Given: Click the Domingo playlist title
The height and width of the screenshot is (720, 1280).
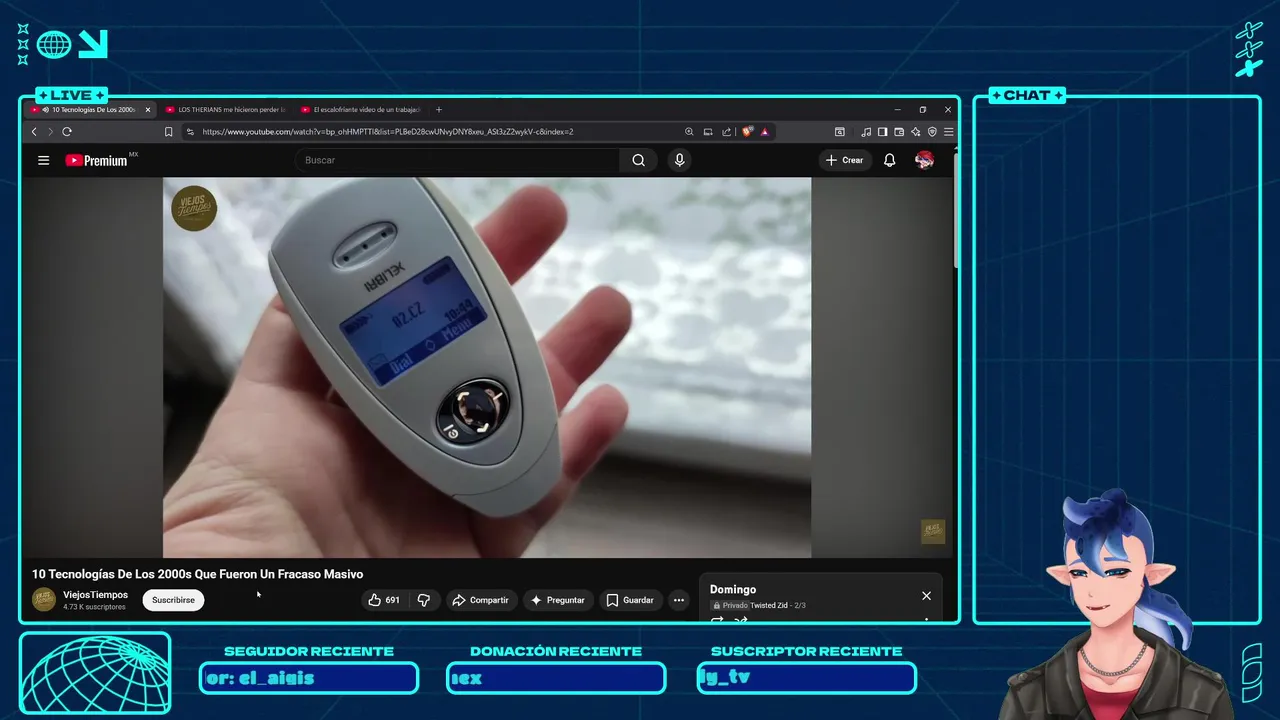Looking at the screenshot, I should 733,590.
